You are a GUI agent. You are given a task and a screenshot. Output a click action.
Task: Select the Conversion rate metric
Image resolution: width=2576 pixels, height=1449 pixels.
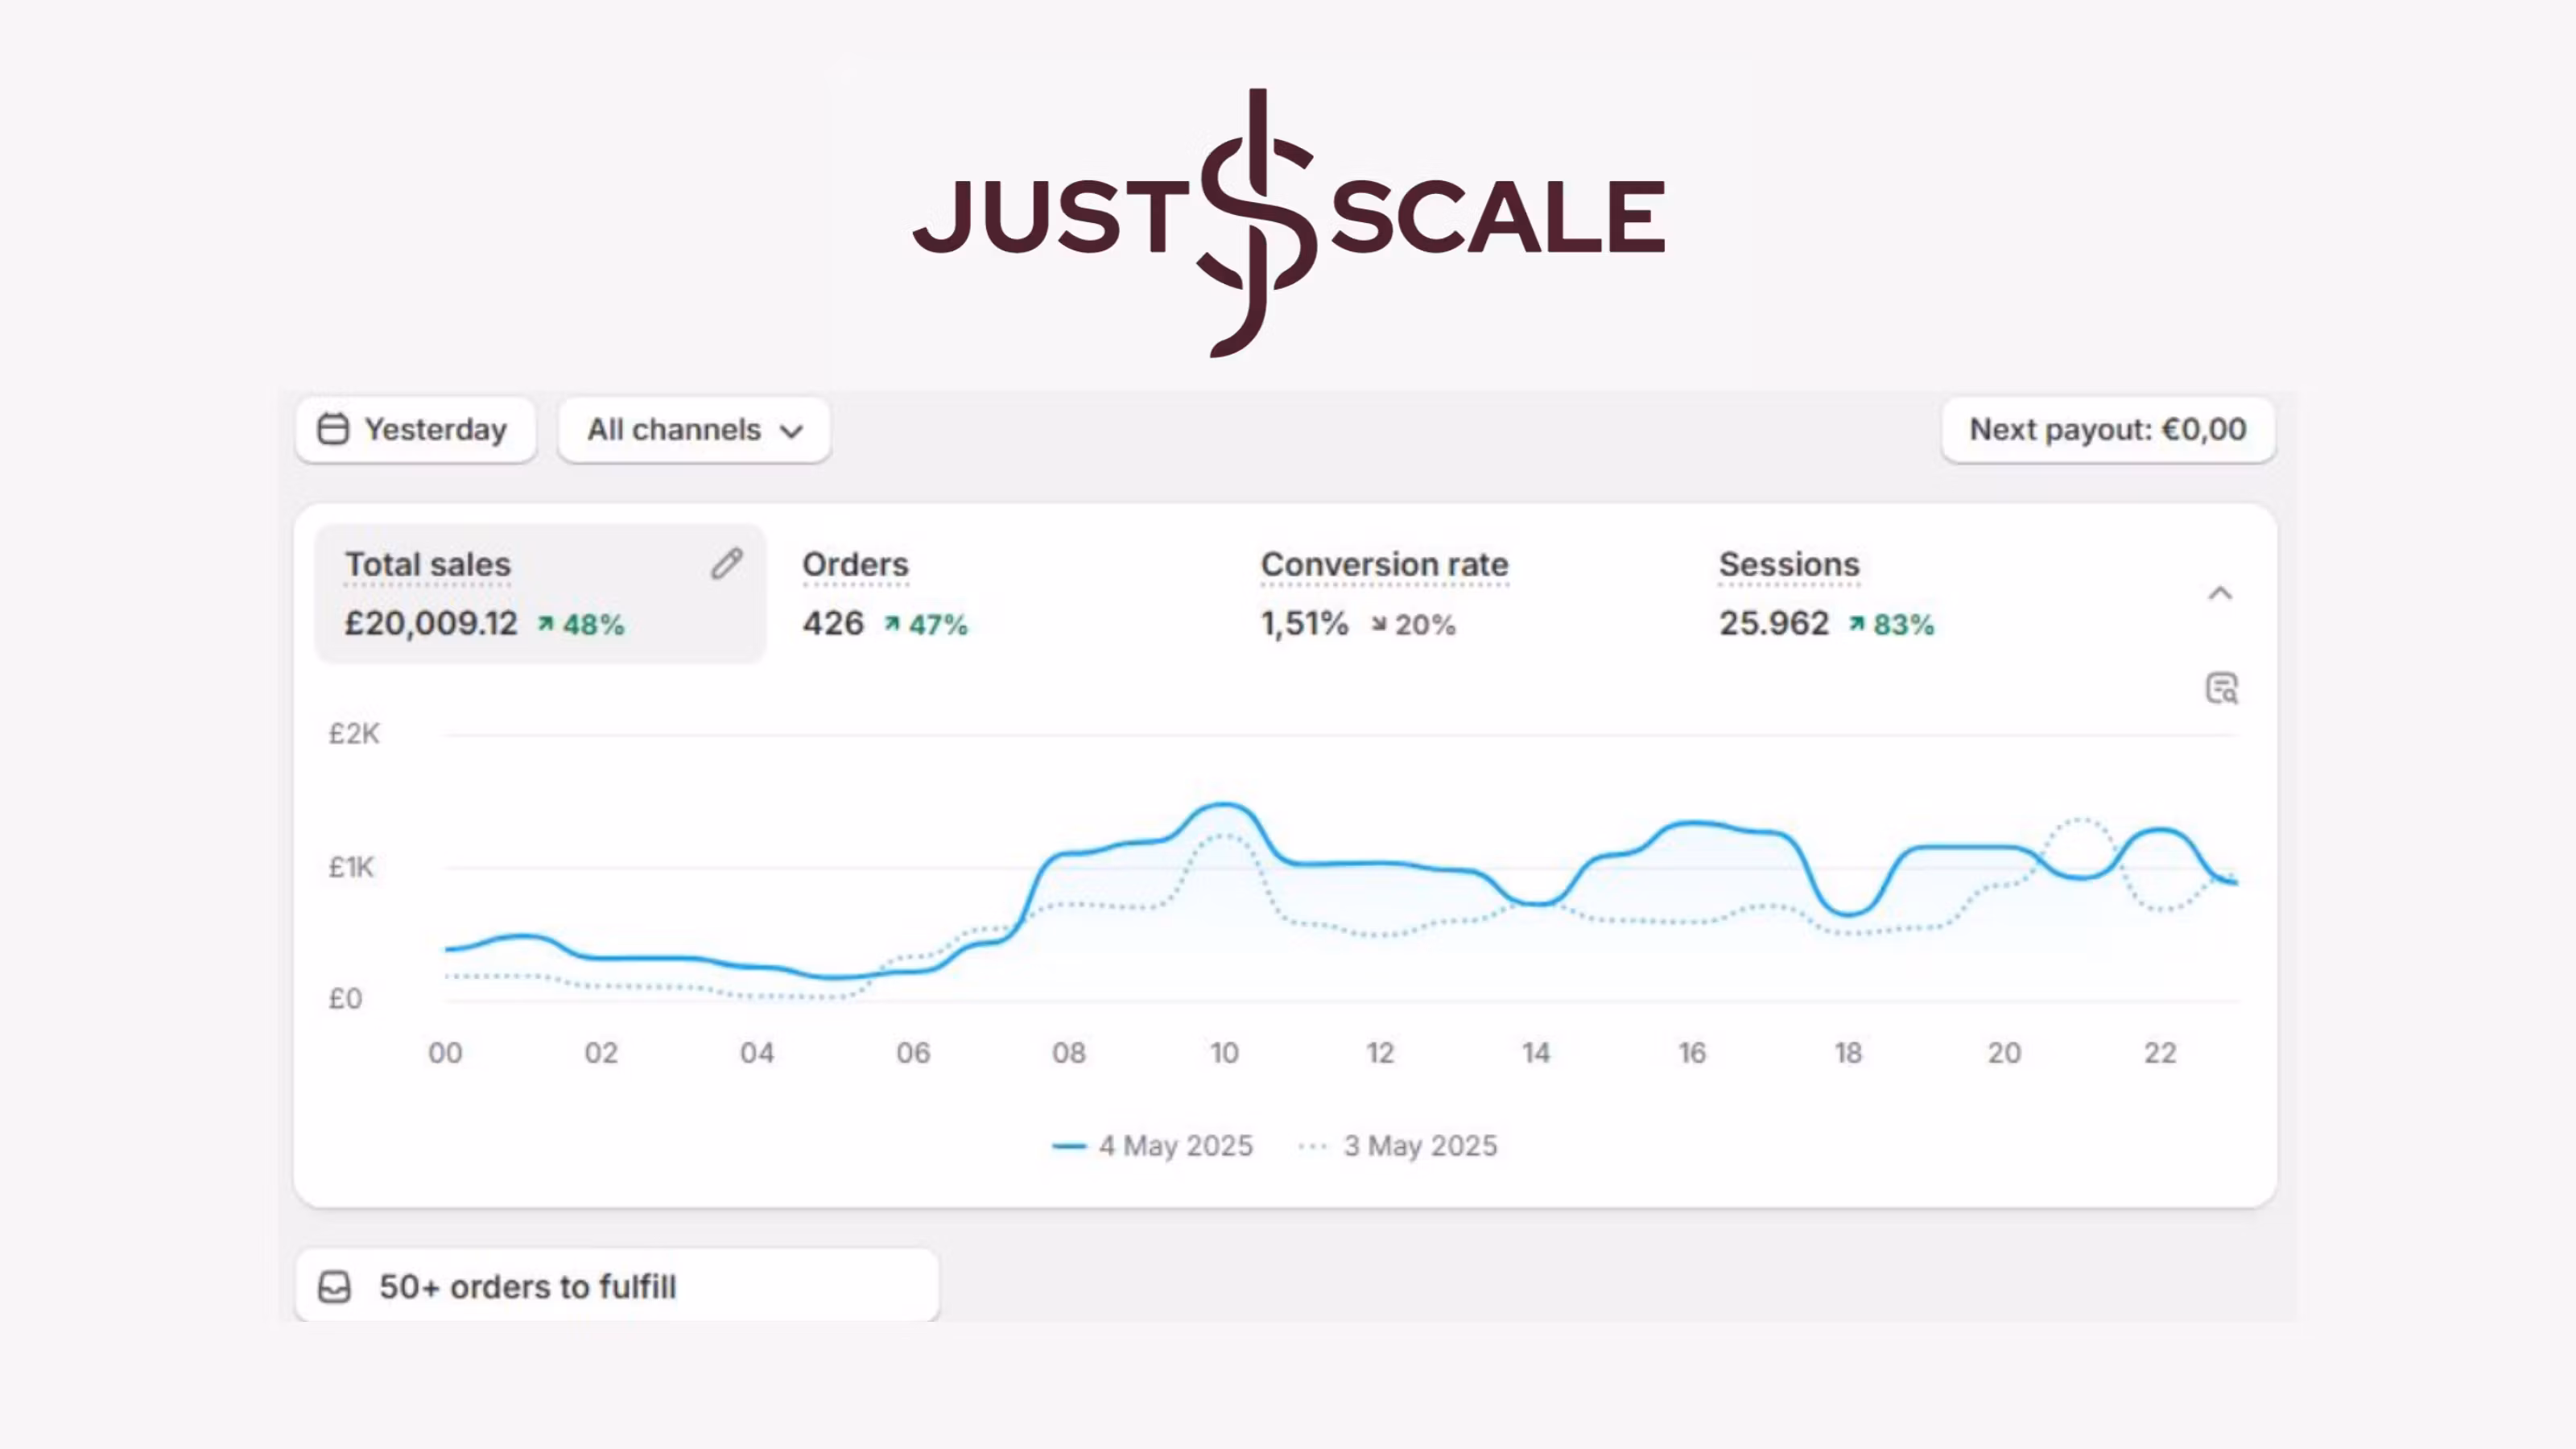(x=1384, y=564)
